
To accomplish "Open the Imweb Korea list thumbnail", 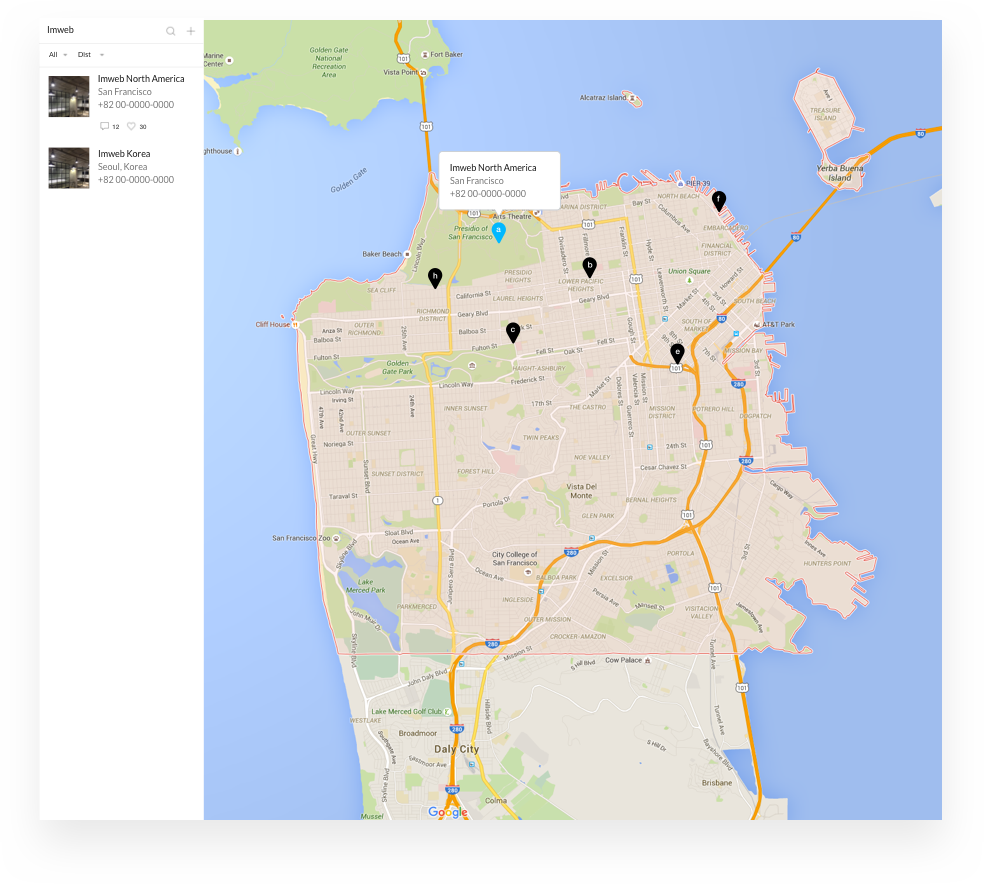I will pyautogui.click(x=69, y=168).
